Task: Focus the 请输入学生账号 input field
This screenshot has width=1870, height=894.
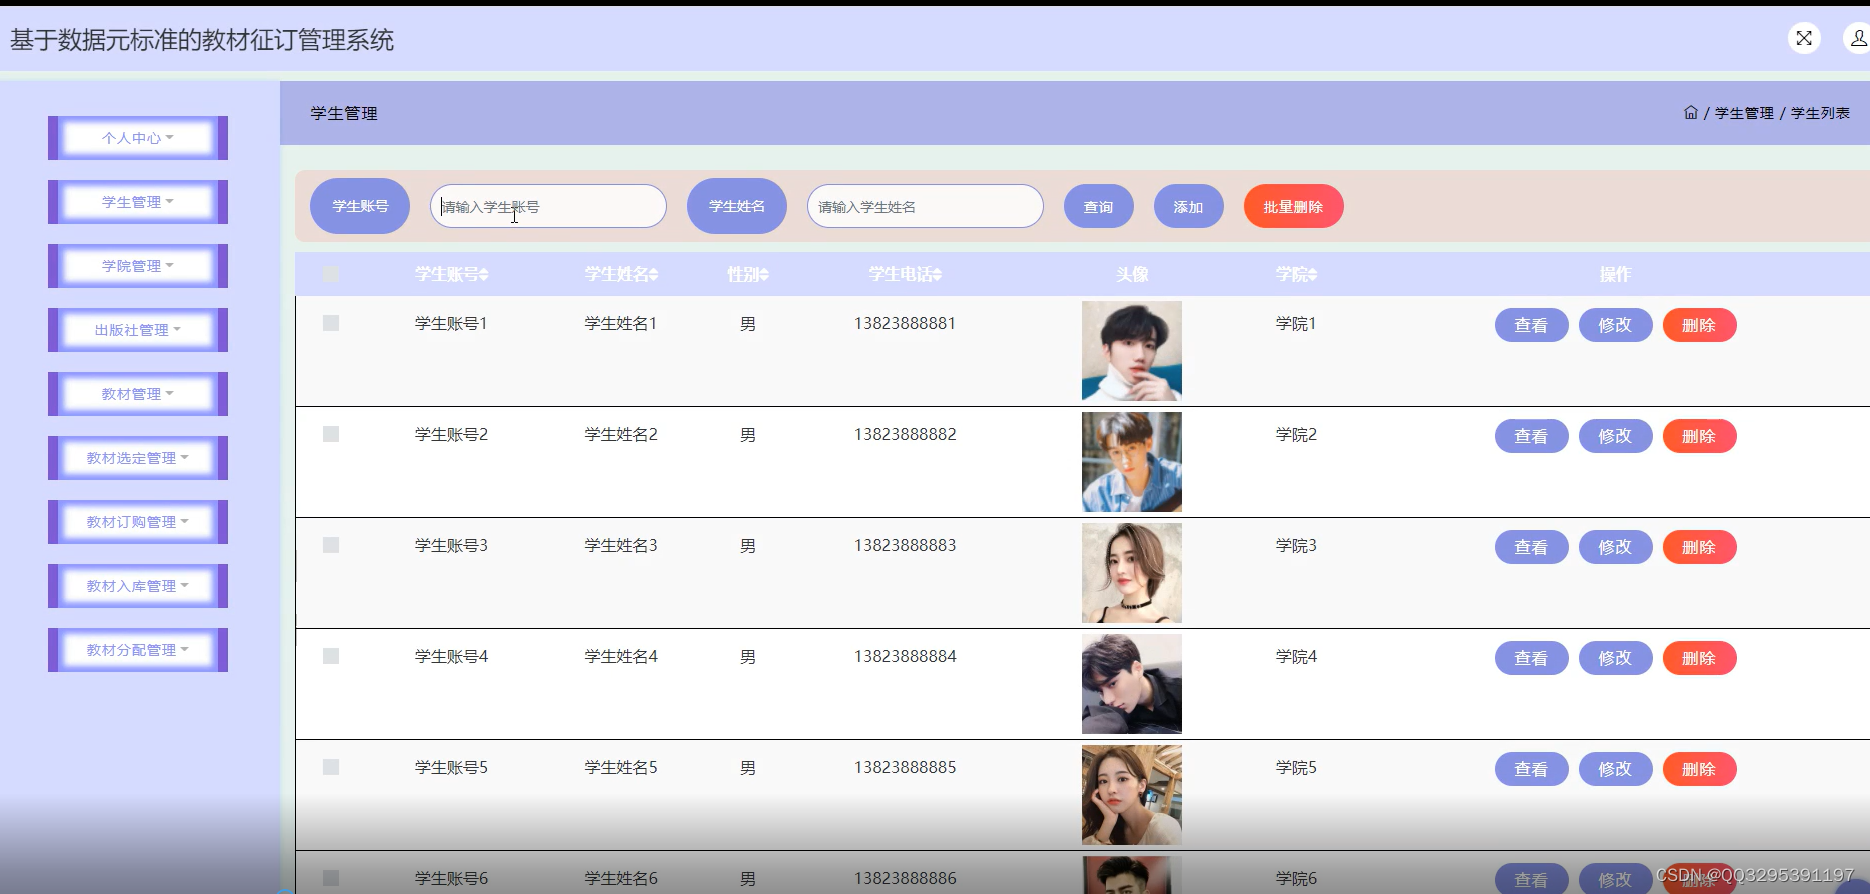Action: (x=548, y=206)
